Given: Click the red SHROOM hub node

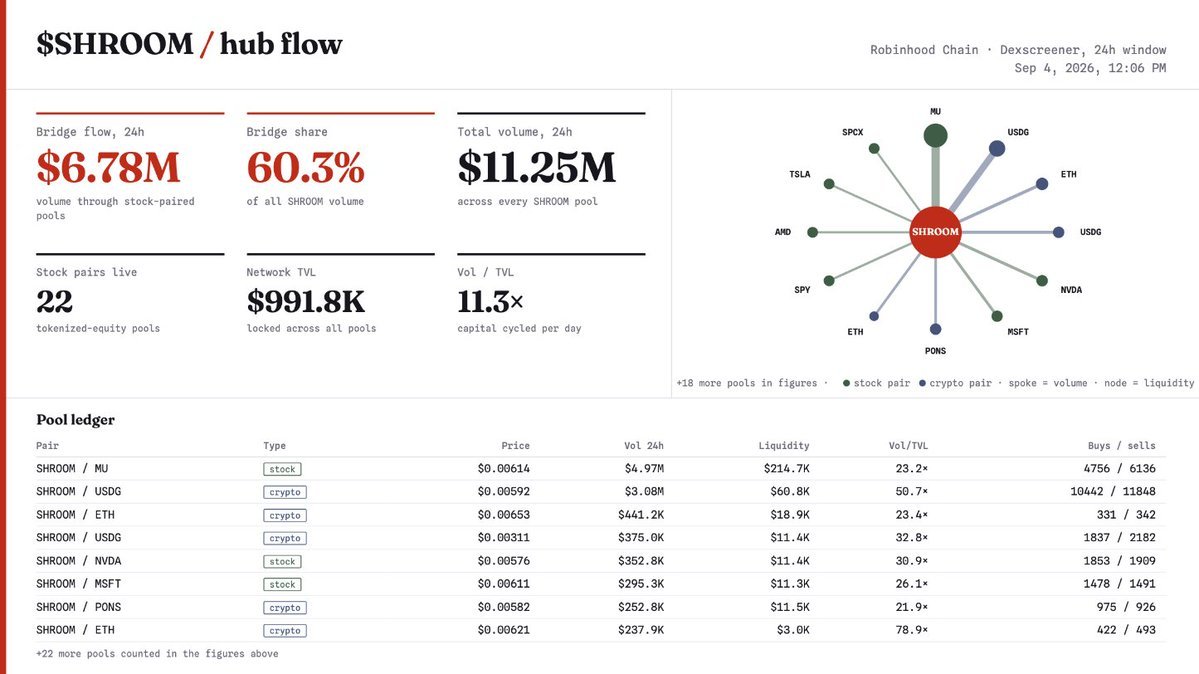Looking at the screenshot, I should (x=934, y=232).
